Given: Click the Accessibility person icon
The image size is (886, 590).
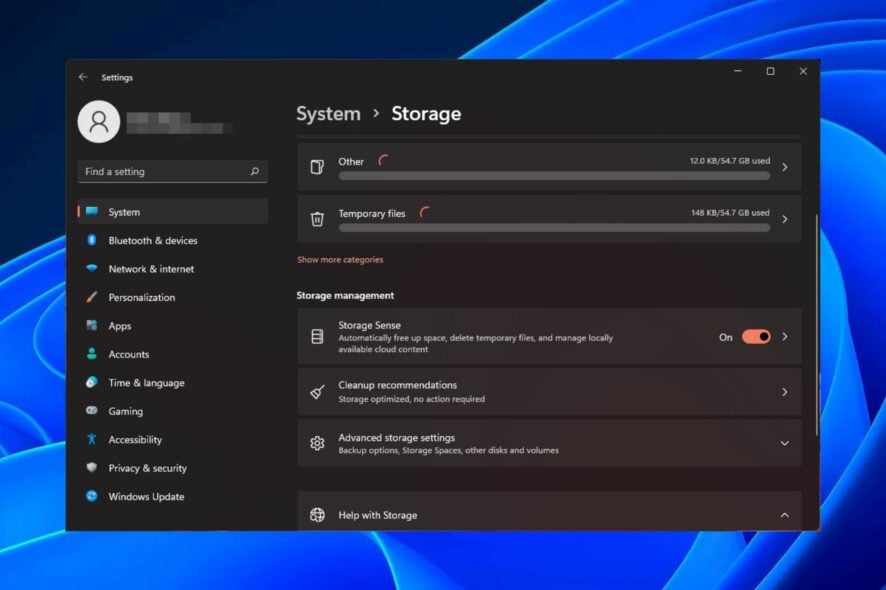Looking at the screenshot, I should pos(91,439).
